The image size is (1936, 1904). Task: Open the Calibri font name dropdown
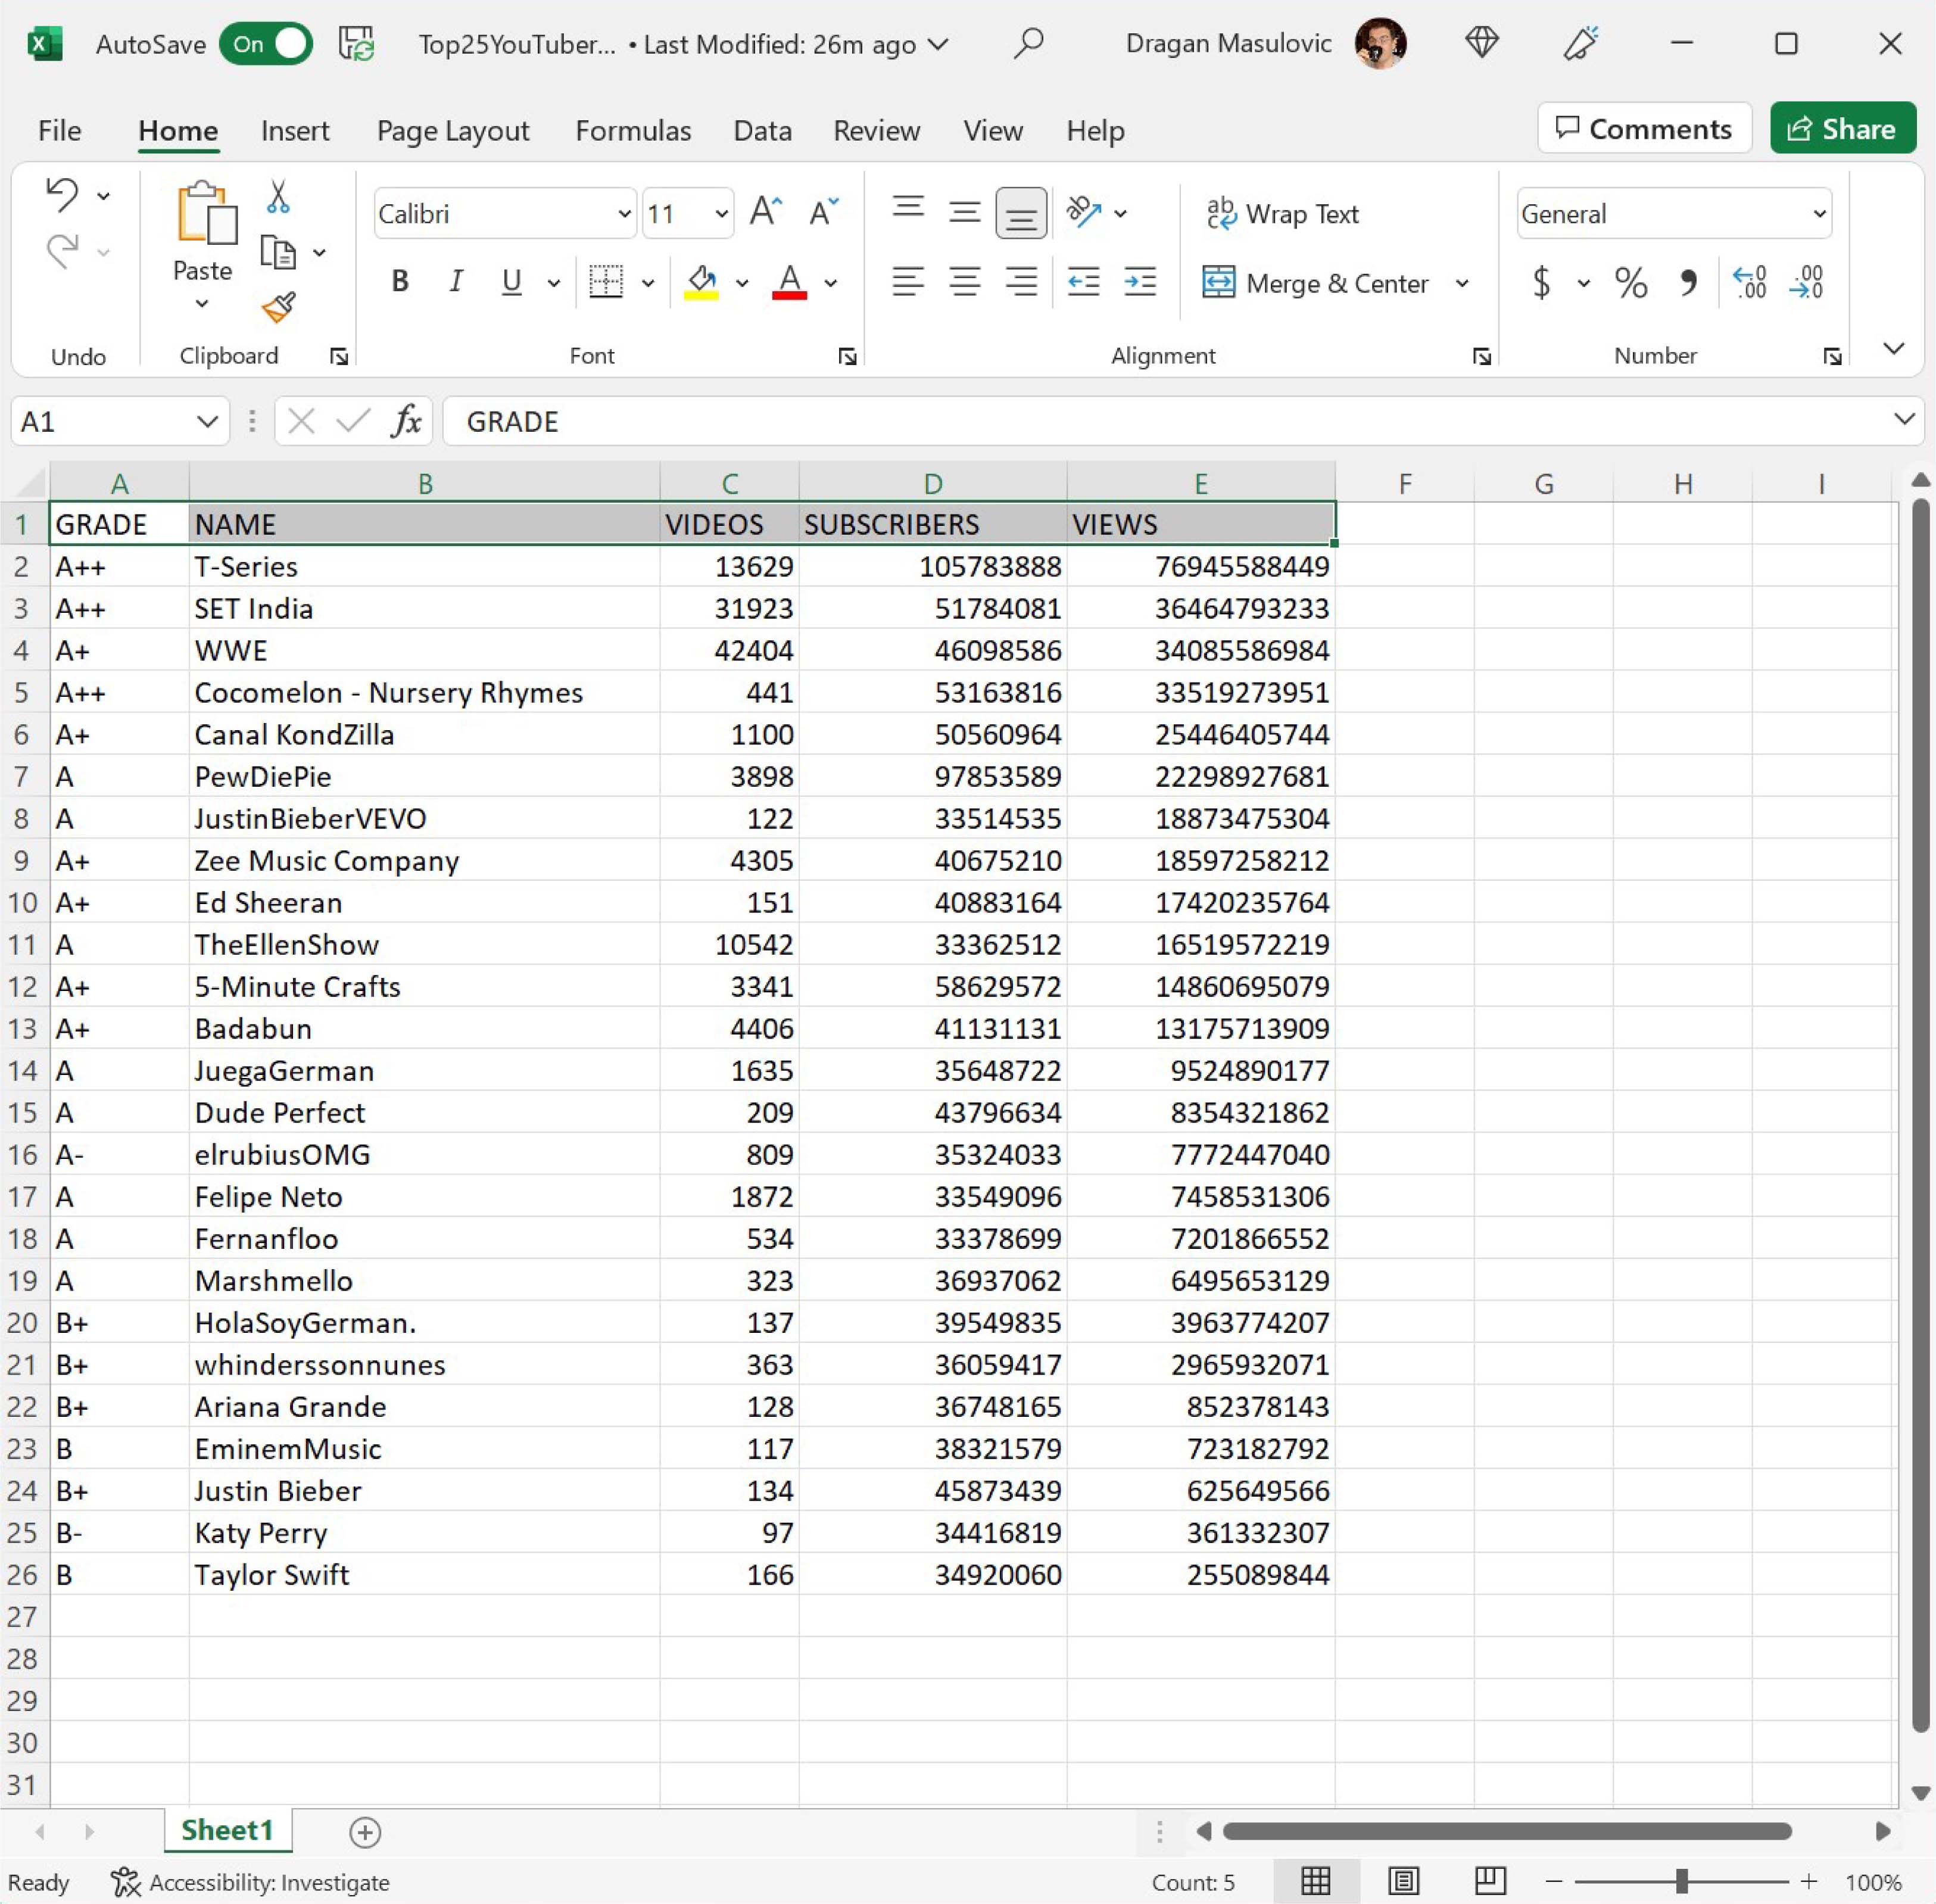(x=623, y=214)
